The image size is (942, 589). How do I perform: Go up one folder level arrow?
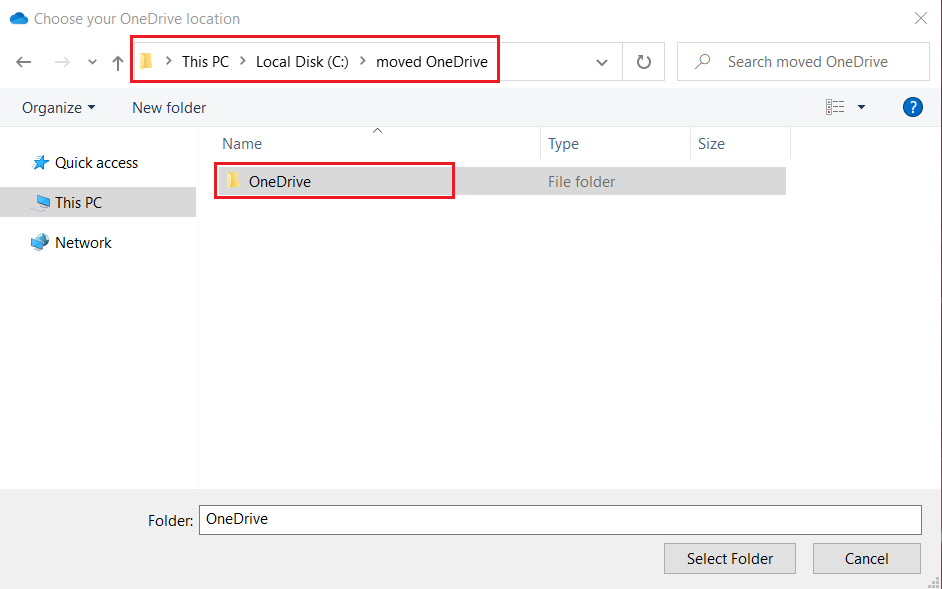[x=118, y=63]
